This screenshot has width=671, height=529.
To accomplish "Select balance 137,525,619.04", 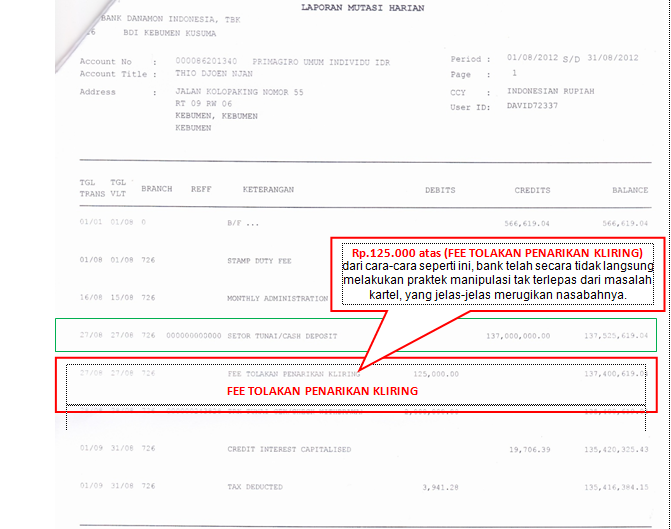I will [x=616, y=336].
